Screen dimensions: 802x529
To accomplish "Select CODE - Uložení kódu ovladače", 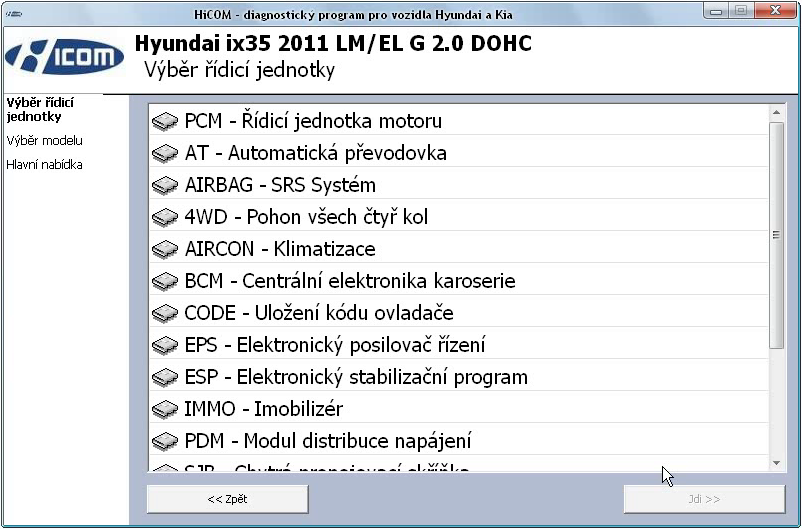I will pyautogui.click(x=459, y=313).
